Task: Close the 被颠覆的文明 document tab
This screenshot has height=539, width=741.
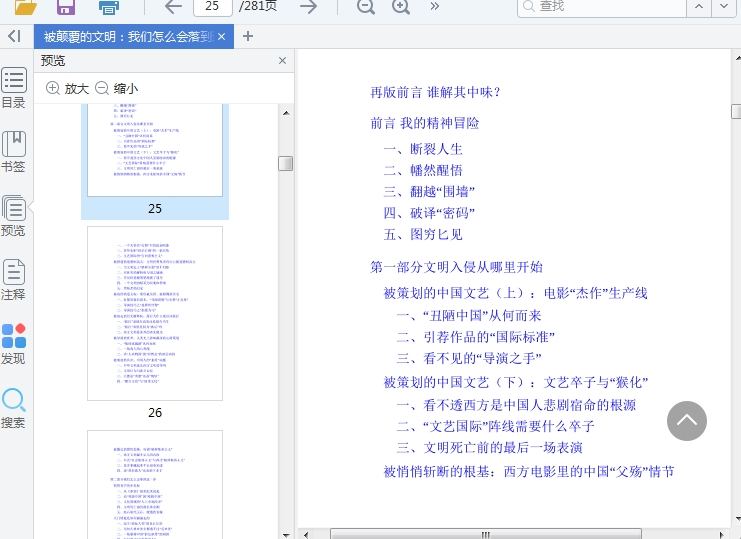Action: point(222,36)
